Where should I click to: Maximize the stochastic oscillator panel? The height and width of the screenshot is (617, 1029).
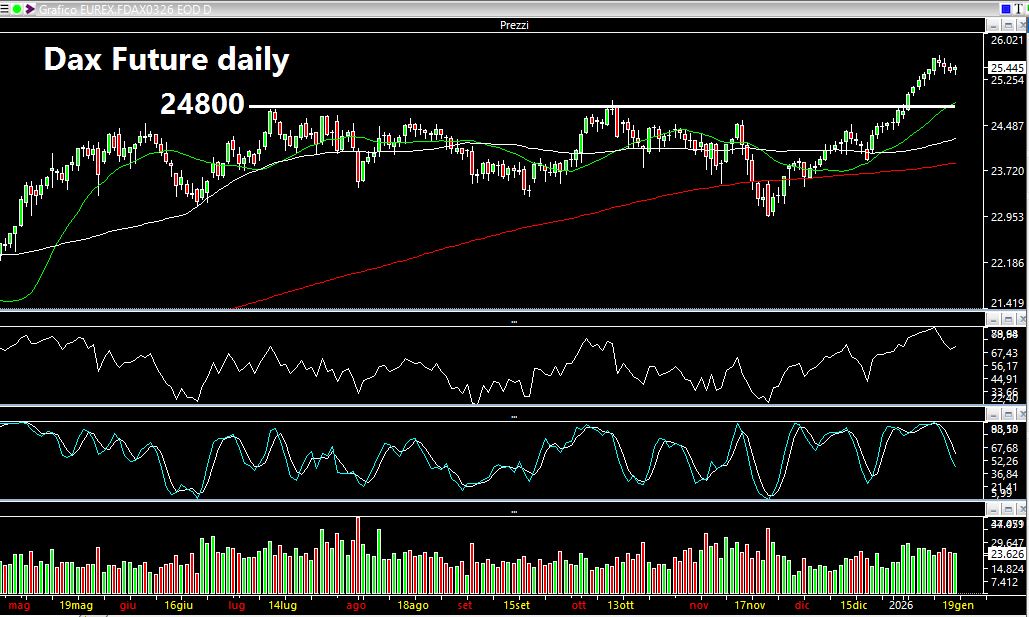(x=1007, y=414)
